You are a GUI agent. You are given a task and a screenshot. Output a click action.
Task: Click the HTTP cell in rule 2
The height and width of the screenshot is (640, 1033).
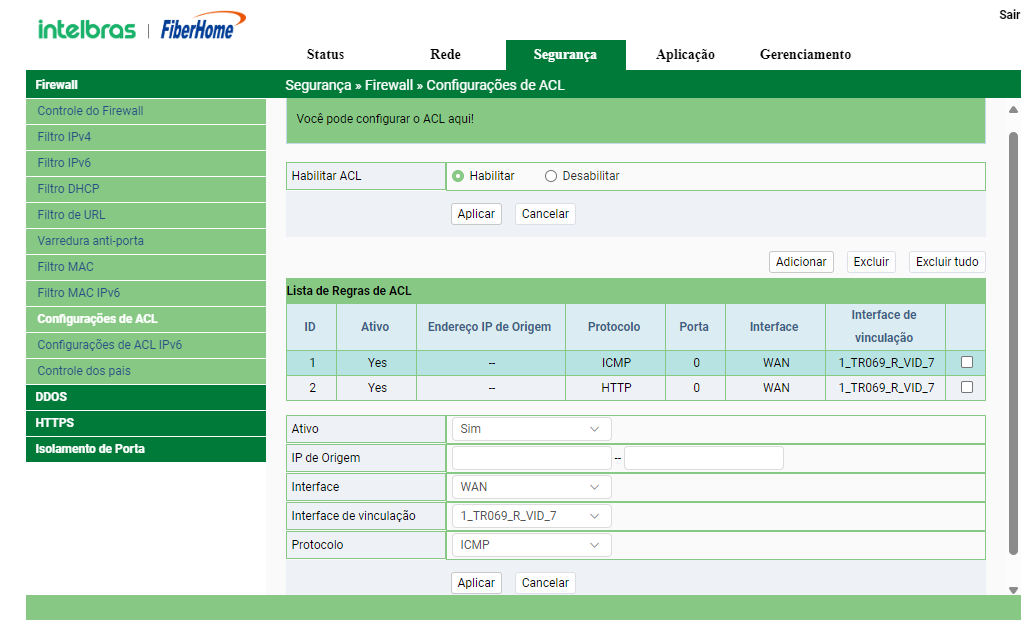click(x=615, y=388)
